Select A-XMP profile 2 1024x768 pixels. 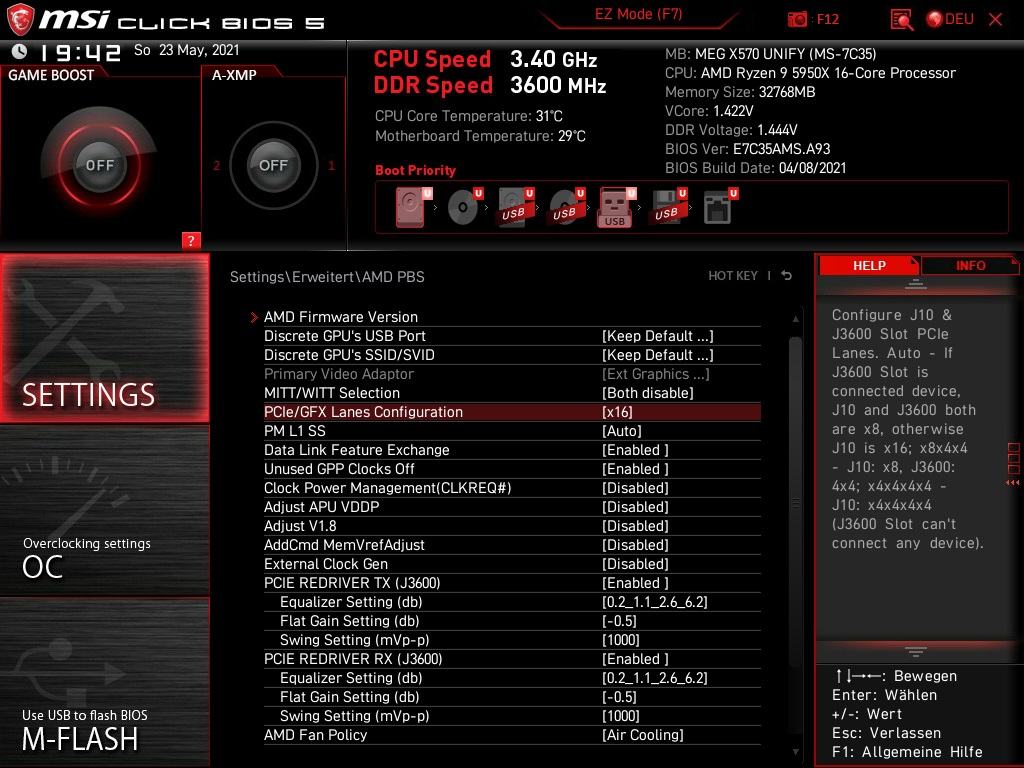tap(216, 166)
